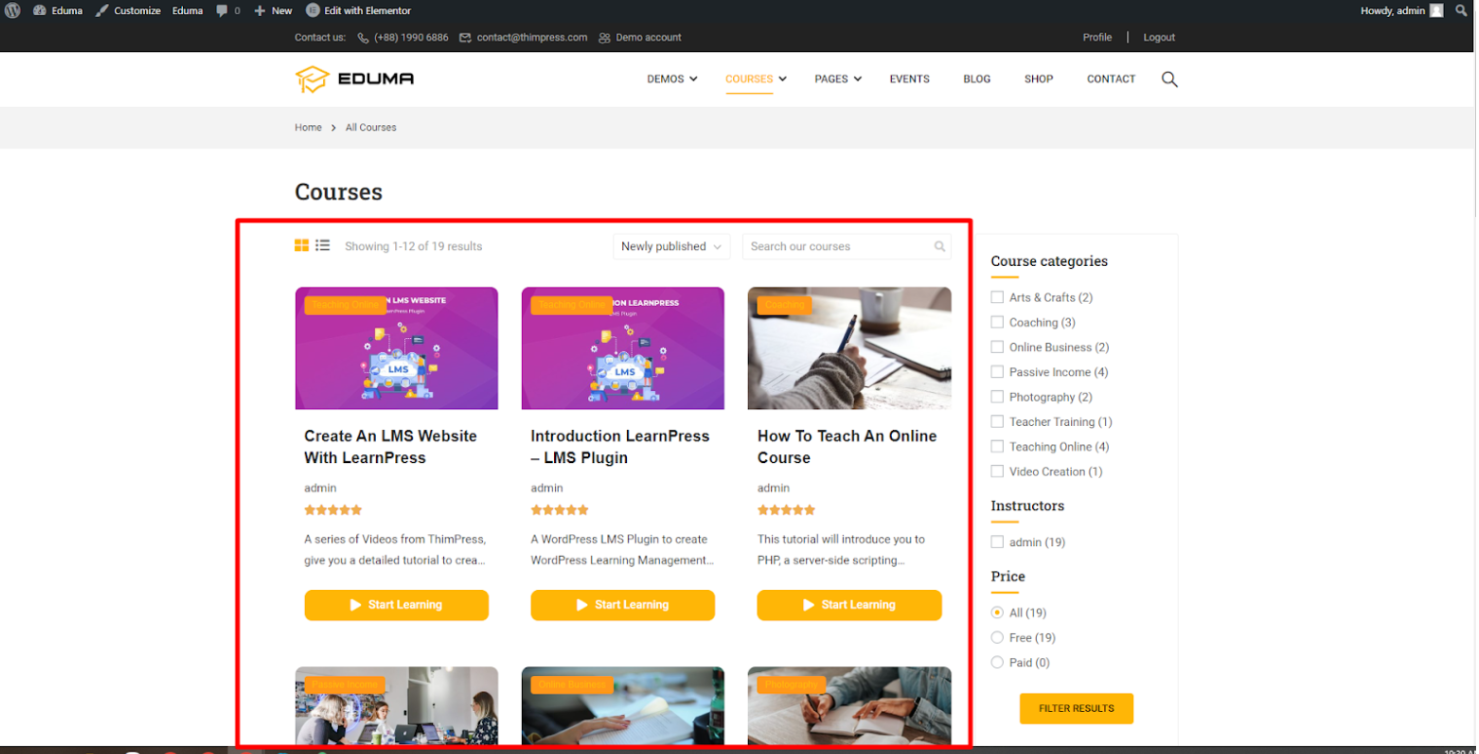Expand the COURSES menu
Image resolution: width=1479 pixels, height=754 pixels.
point(756,79)
